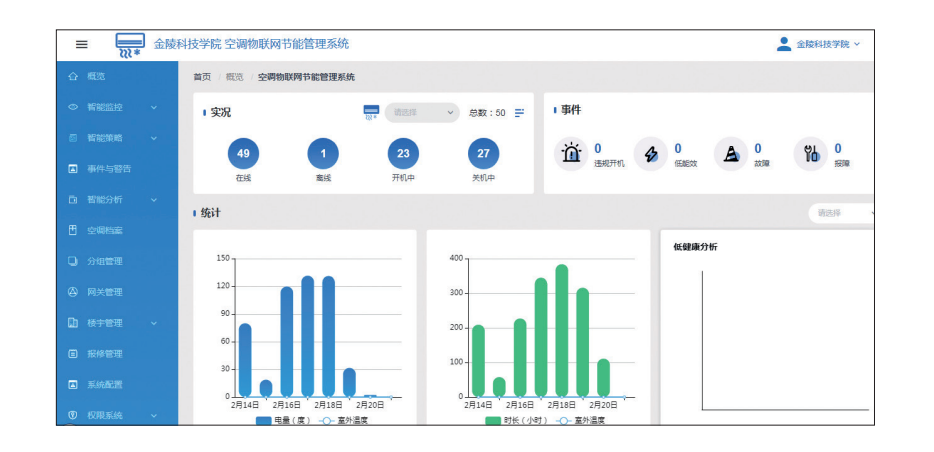
Task: Expand the 金陵科技学院 user account menu
Action: (x=819, y=44)
